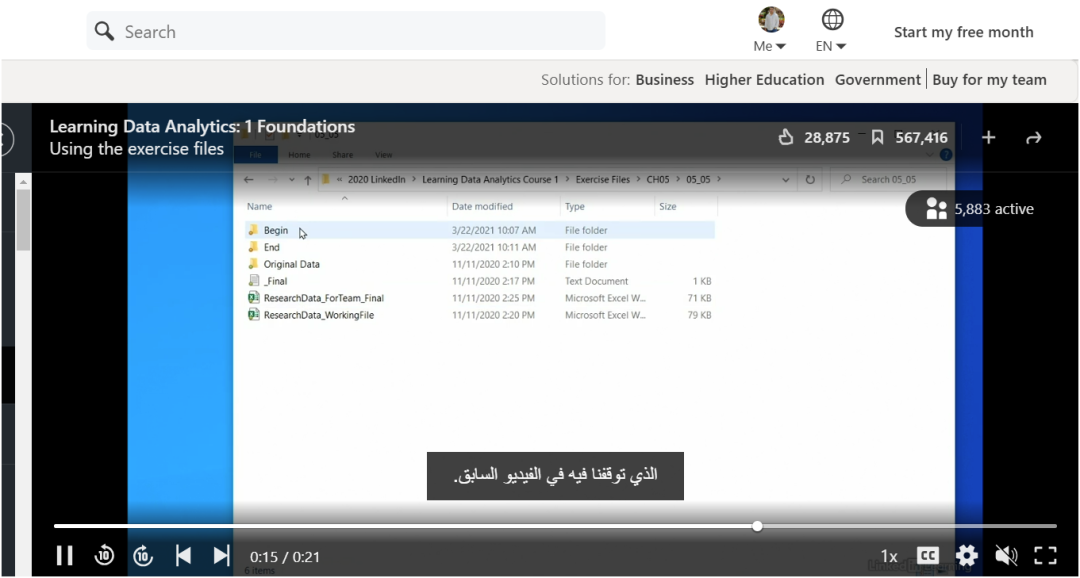Unmute the video audio
Screen dimensions: 1080x578
(x=1006, y=555)
